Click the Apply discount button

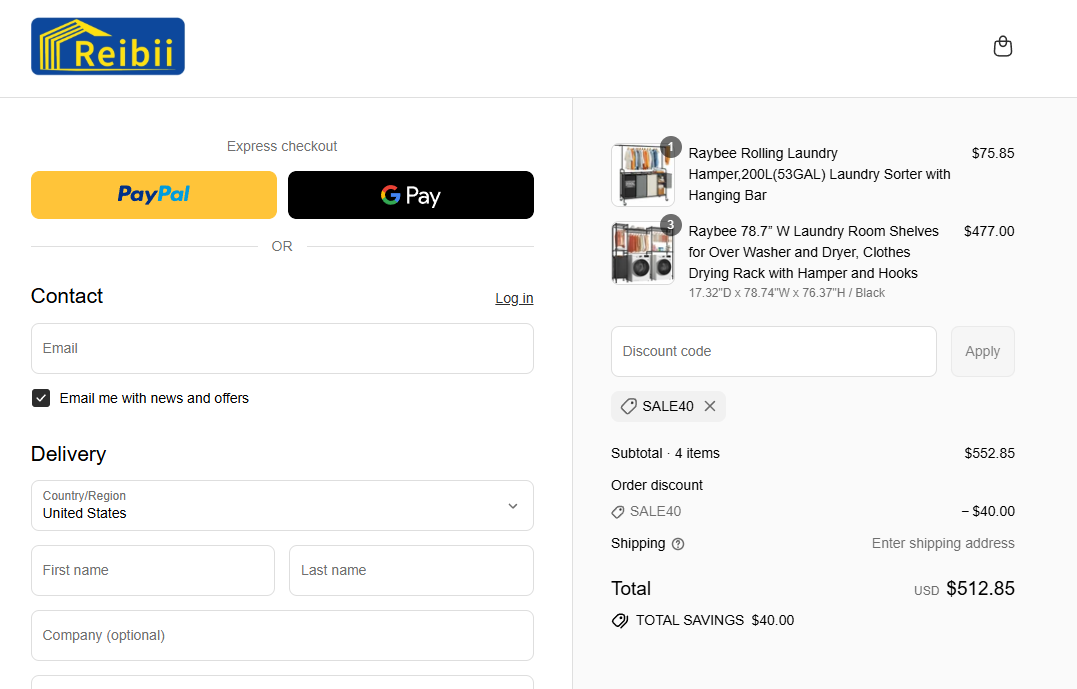pyautogui.click(x=982, y=351)
